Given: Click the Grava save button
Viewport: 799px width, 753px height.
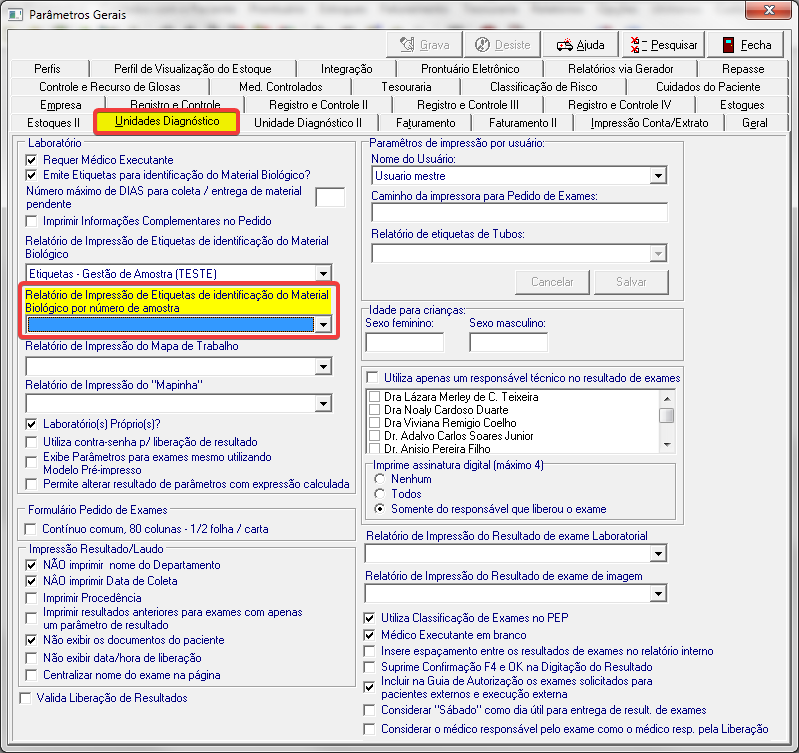Looking at the screenshot, I should 424,45.
